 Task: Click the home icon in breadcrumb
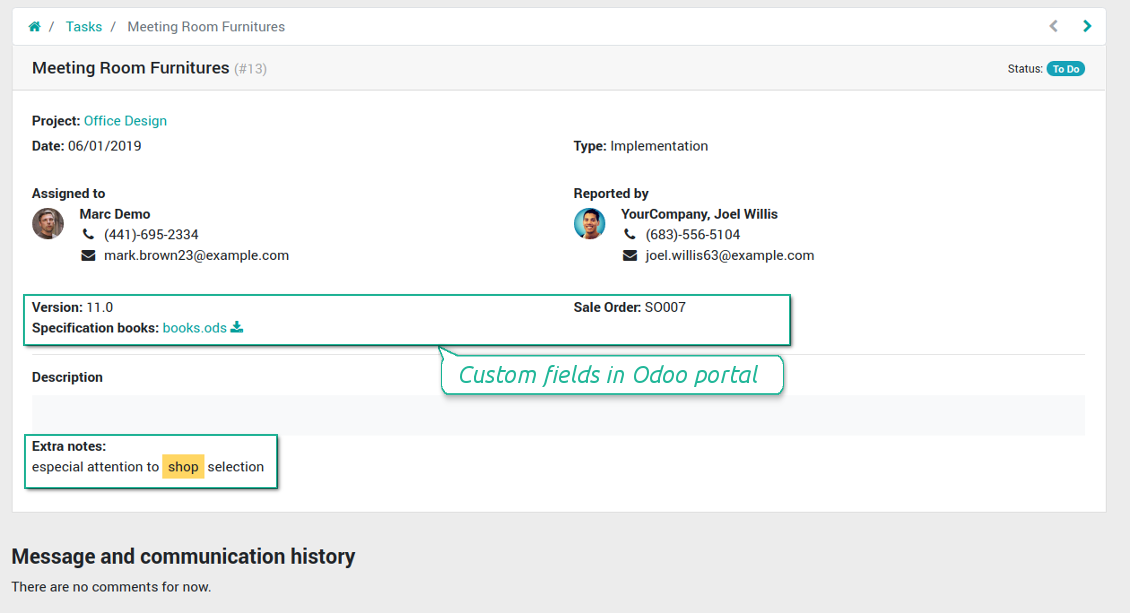(x=34, y=27)
